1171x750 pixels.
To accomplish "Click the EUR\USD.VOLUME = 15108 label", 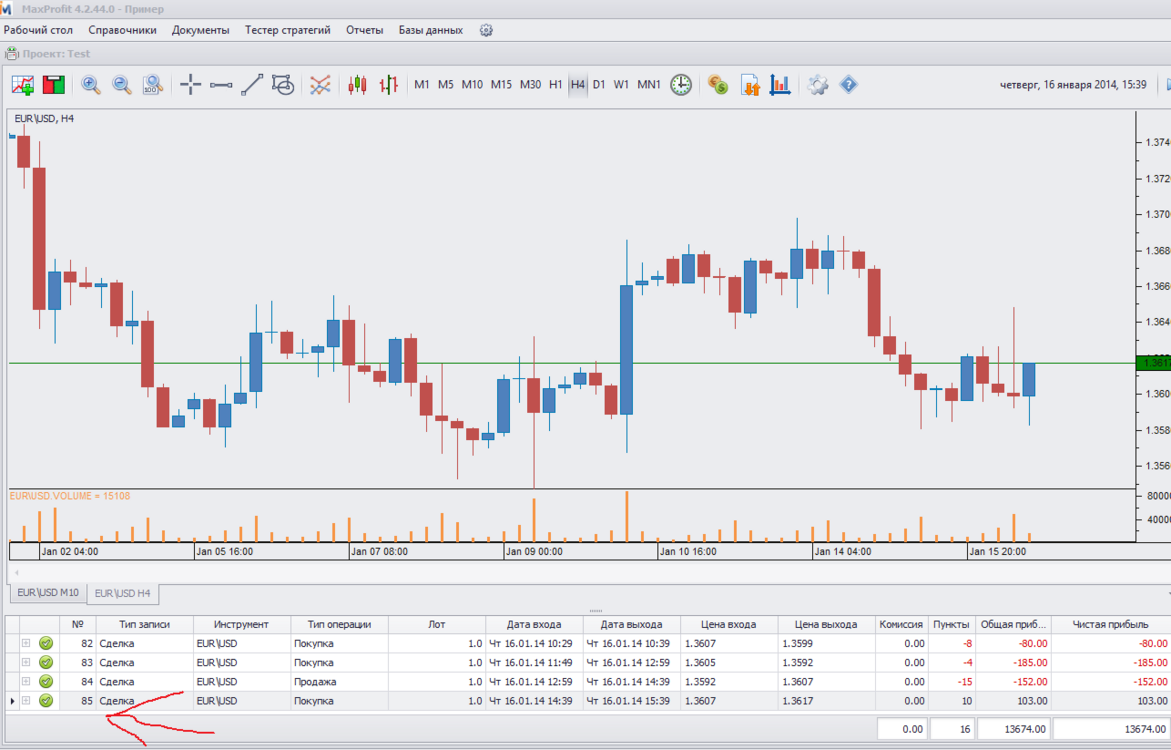I will [69, 496].
